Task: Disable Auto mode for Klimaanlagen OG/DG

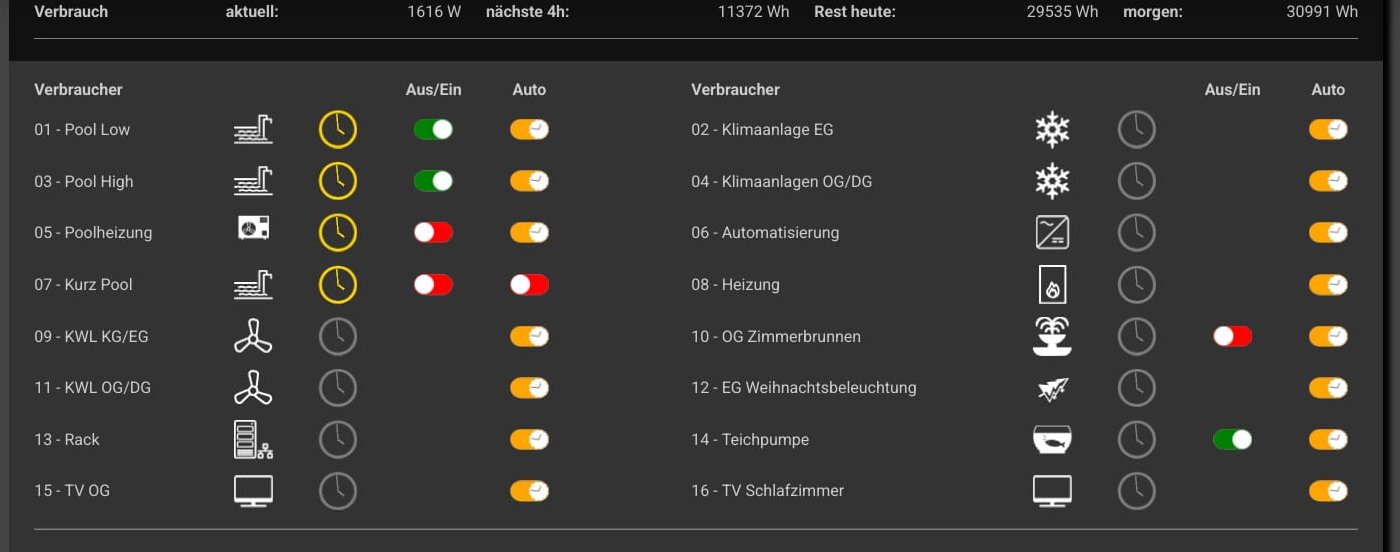Action: click(1328, 182)
